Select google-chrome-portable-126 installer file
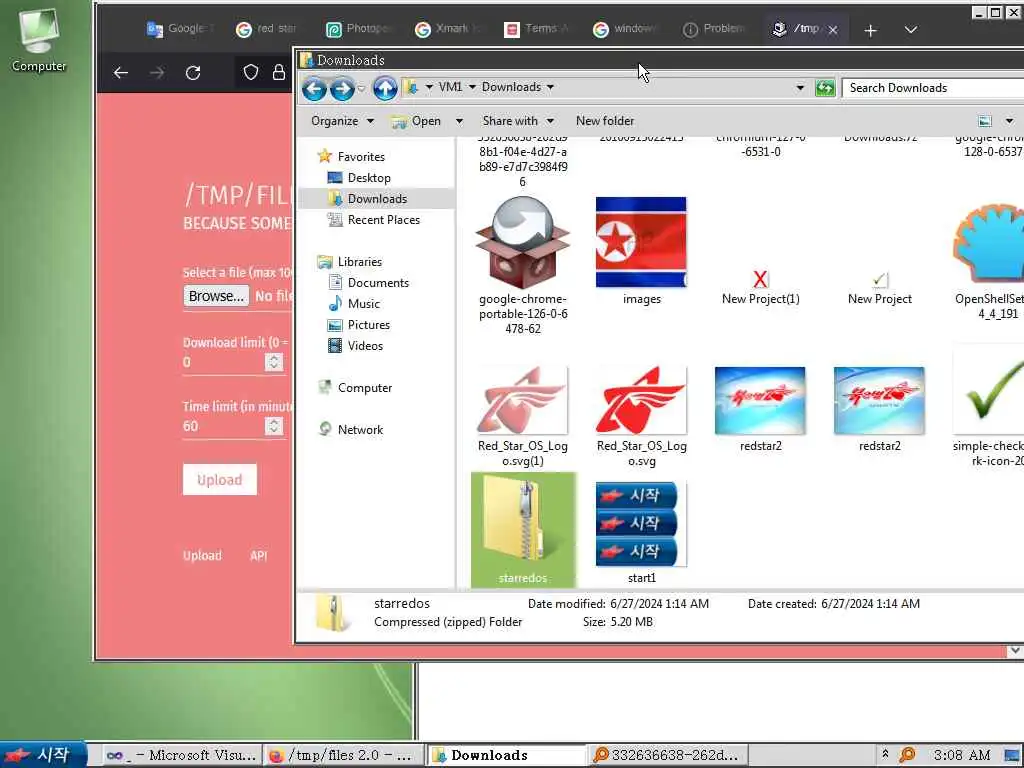Image resolution: width=1024 pixels, height=768 pixels. [x=522, y=266]
